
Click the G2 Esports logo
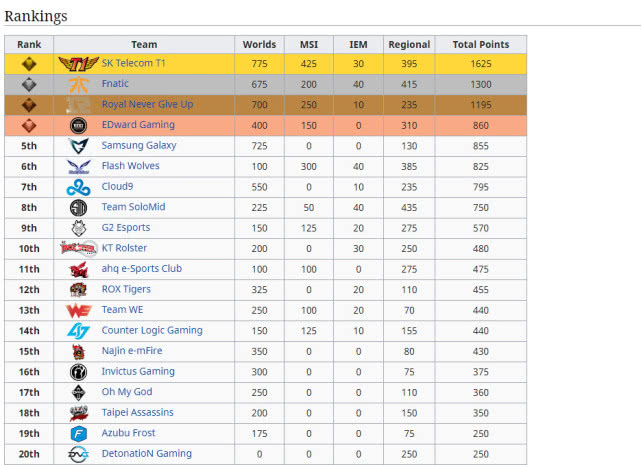[x=78, y=228]
